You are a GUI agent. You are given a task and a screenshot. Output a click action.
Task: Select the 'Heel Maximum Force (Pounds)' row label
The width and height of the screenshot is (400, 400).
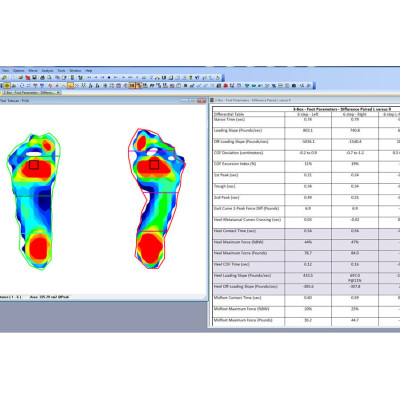(240, 253)
